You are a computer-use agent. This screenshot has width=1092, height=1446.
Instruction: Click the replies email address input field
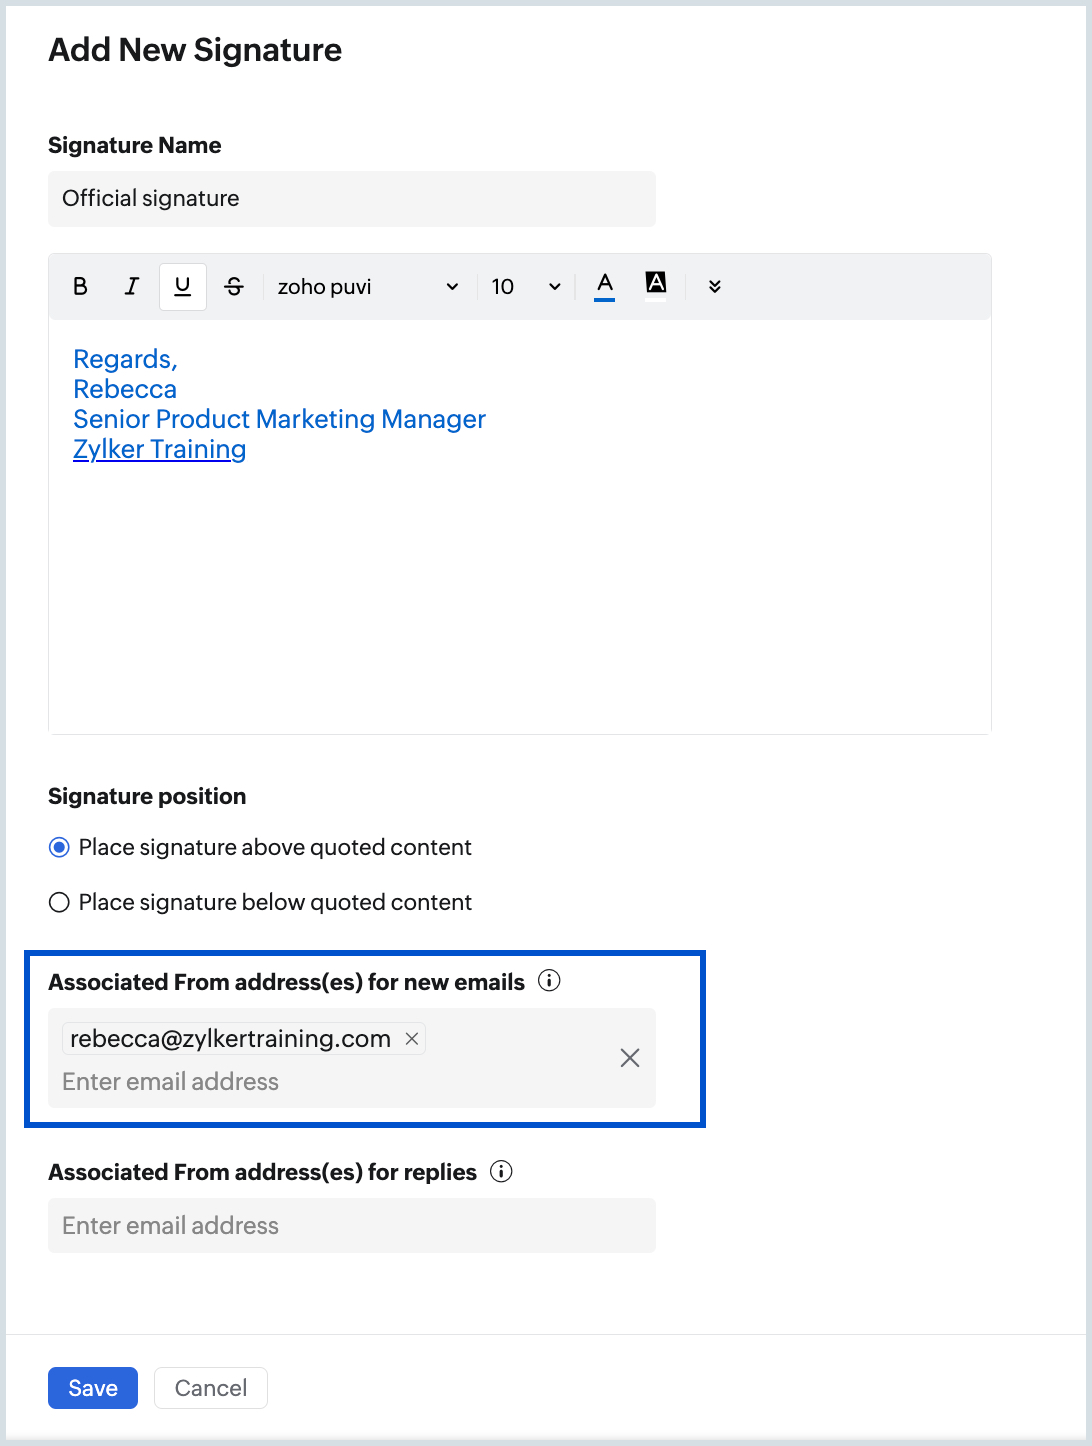tap(351, 1226)
